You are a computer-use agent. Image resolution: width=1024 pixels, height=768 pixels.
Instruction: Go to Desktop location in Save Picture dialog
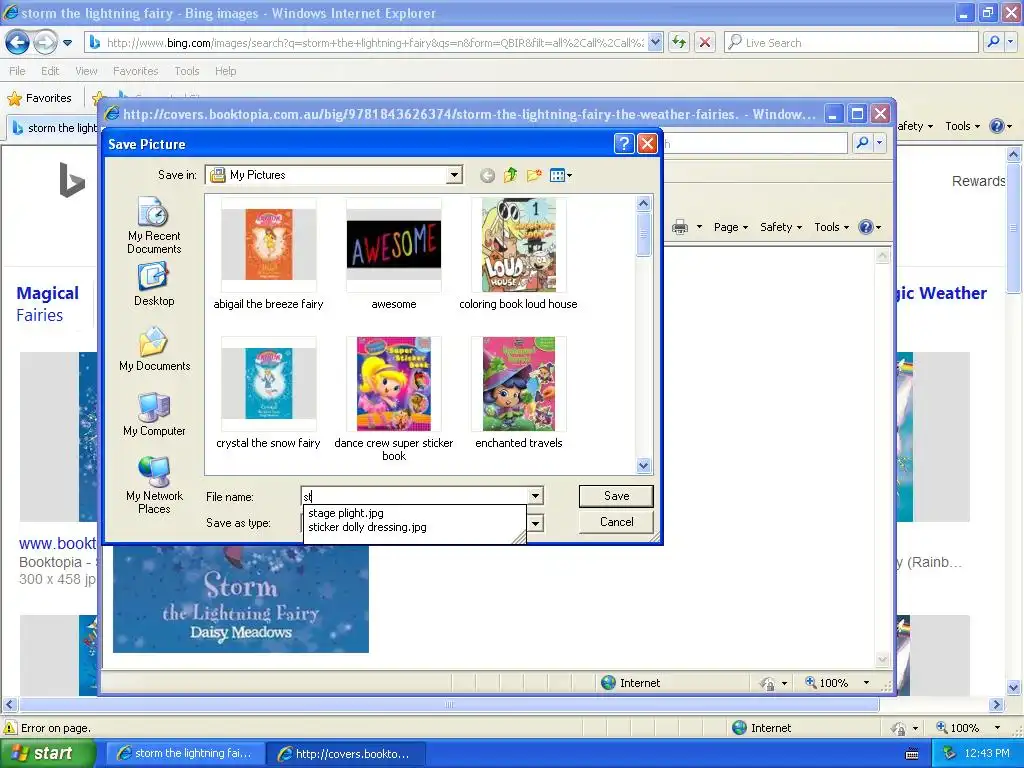tap(154, 285)
